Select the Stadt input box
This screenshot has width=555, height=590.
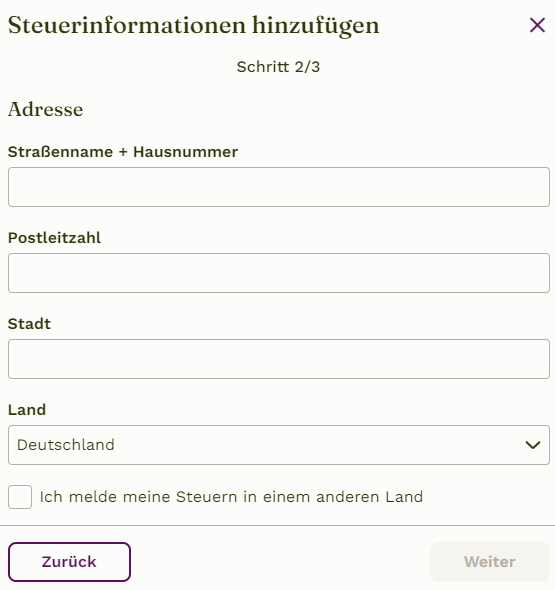point(279,359)
